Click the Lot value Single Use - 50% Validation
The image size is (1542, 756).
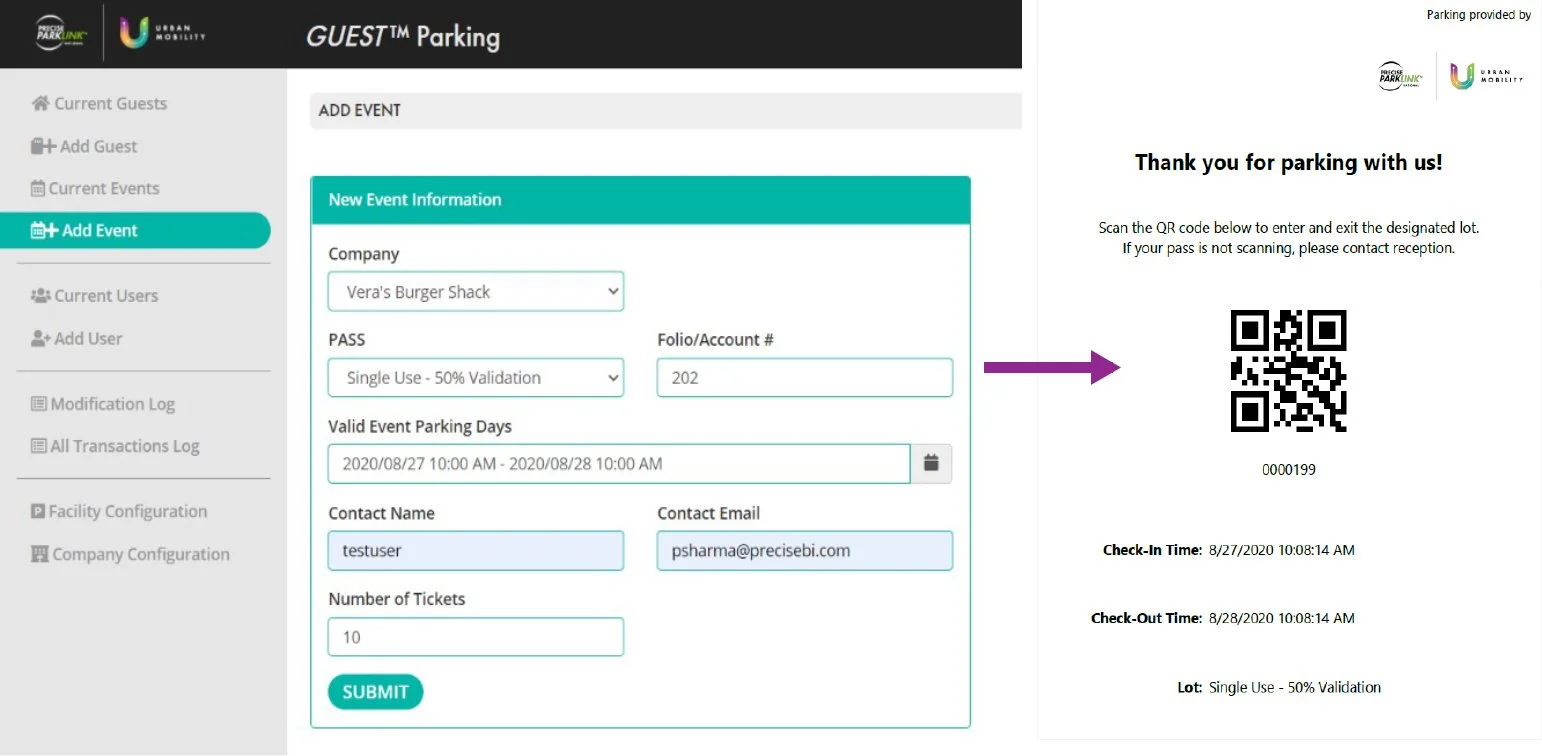click(x=1295, y=688)
